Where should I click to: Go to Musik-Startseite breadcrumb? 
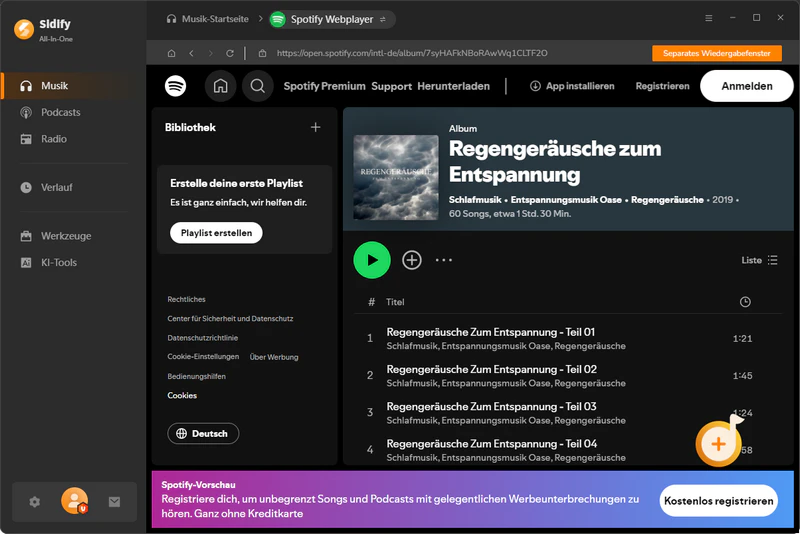click(208, 19)
